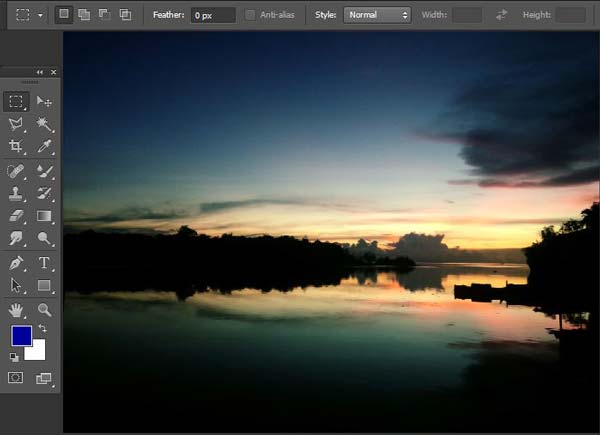Choose Intersect with selection mode
600x435 pixels.
[x=125, y=15]
